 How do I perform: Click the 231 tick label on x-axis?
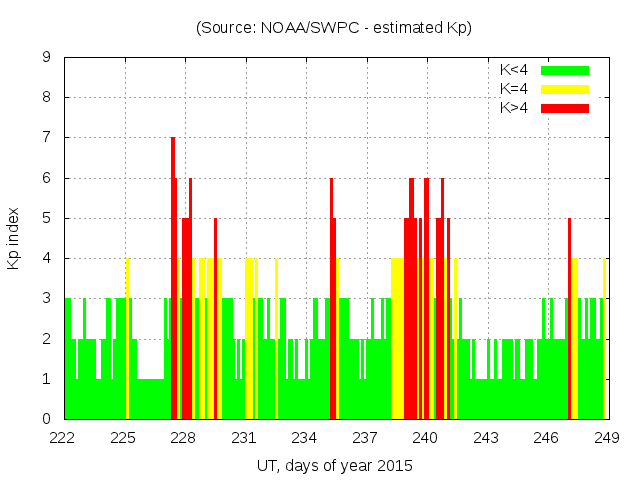(x=244, y=438)
